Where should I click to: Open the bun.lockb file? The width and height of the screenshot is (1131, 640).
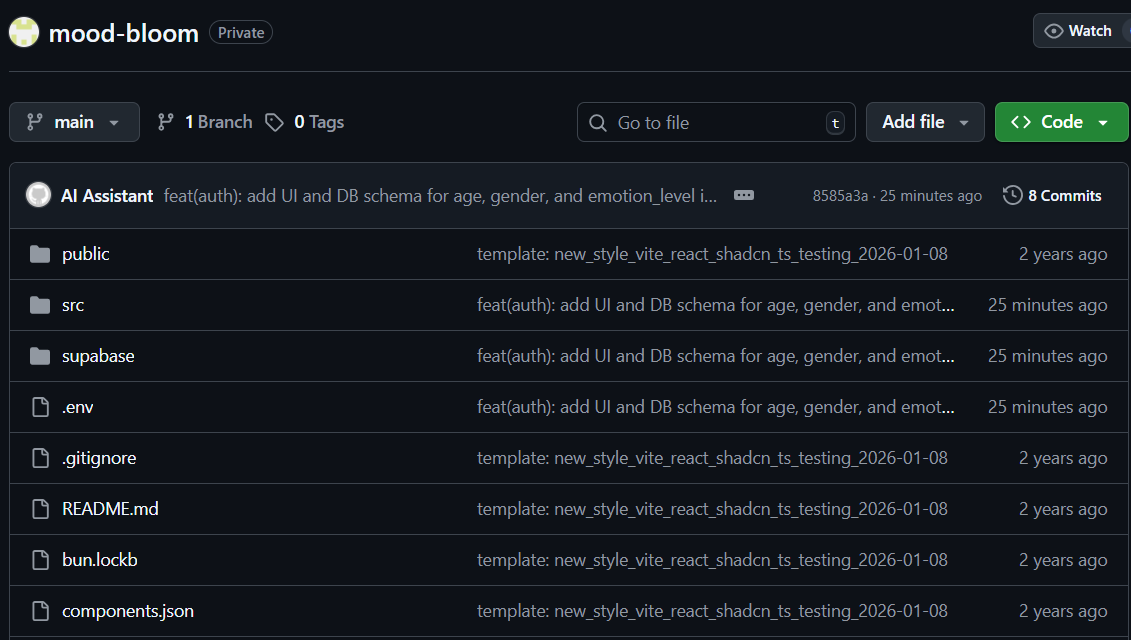point(100,560)
